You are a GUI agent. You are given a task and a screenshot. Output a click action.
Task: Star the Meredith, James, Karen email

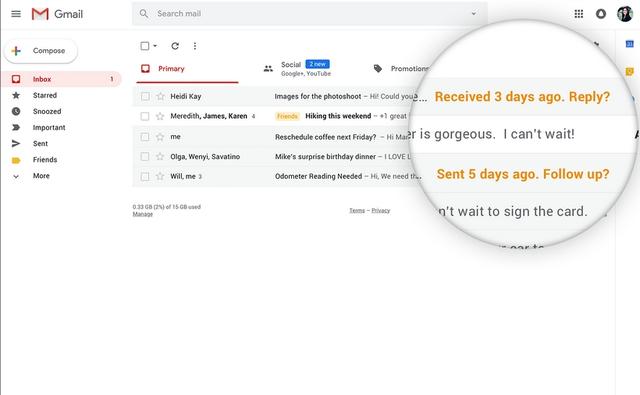coord(160,116)
